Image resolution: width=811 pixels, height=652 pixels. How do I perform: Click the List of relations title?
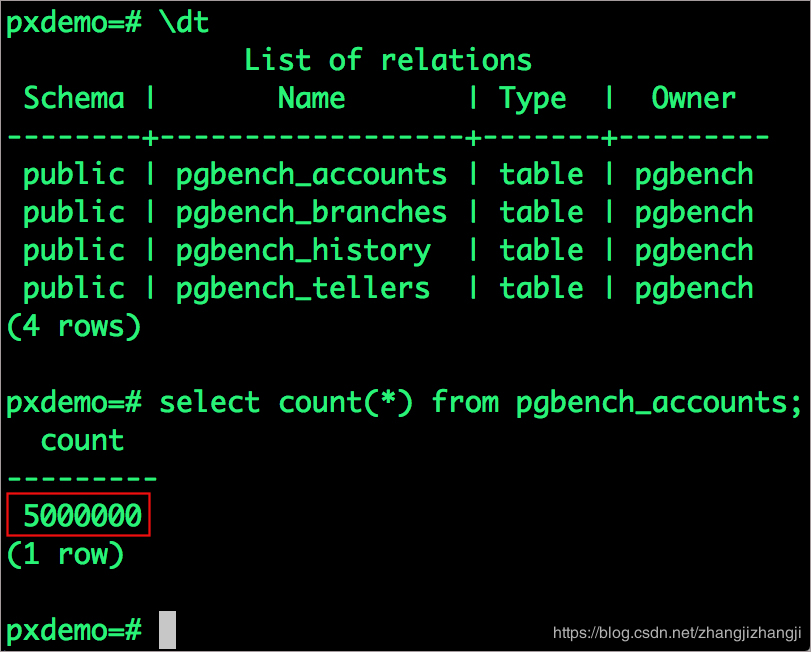[x=388, y=60]
